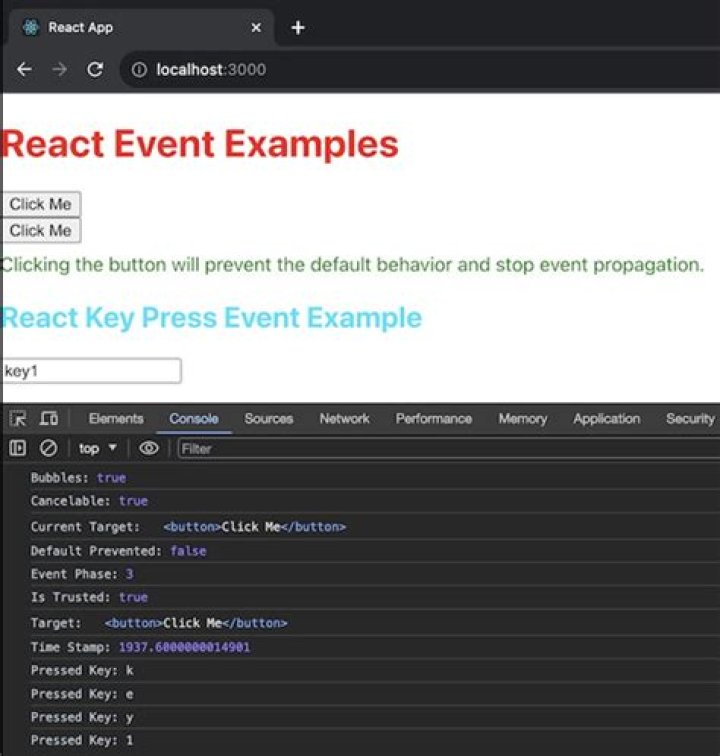720x756 pixels.
Task: Click the second Click Me button
Action: pyautogui.click(x=41, y=230)
